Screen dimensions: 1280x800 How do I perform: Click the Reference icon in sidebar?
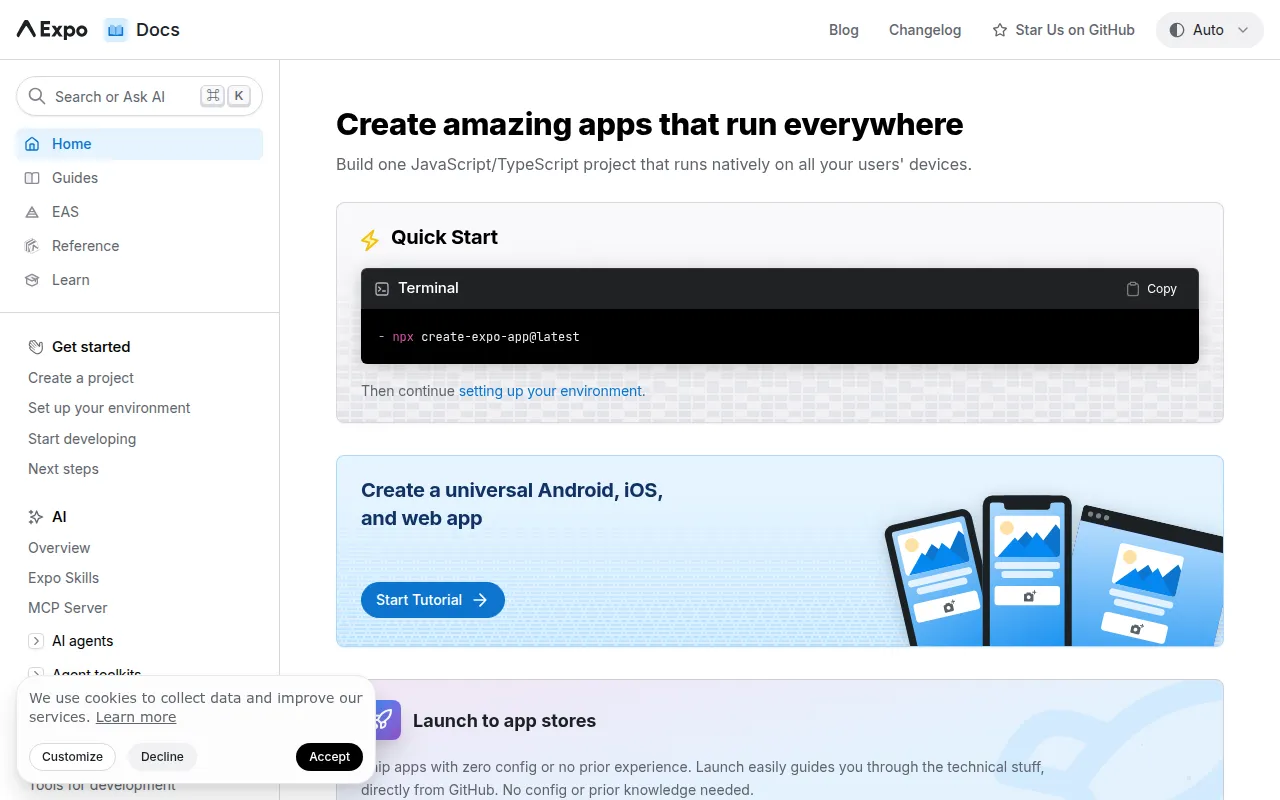click(33, 246)
